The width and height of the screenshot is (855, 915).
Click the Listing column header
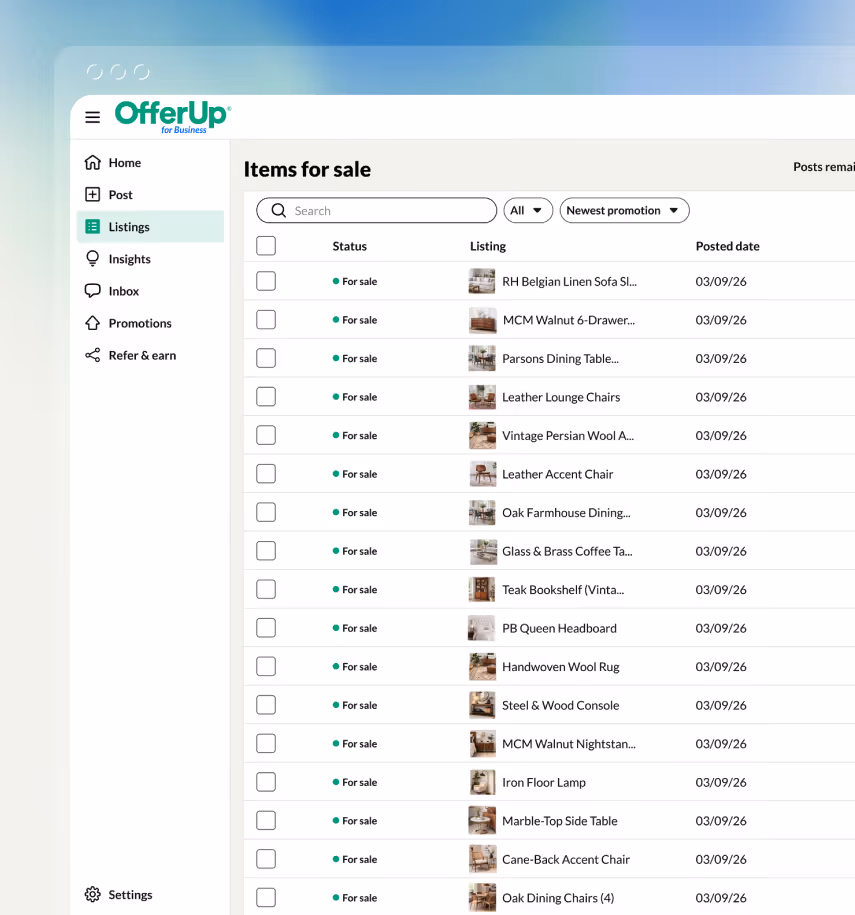[488, 246]
